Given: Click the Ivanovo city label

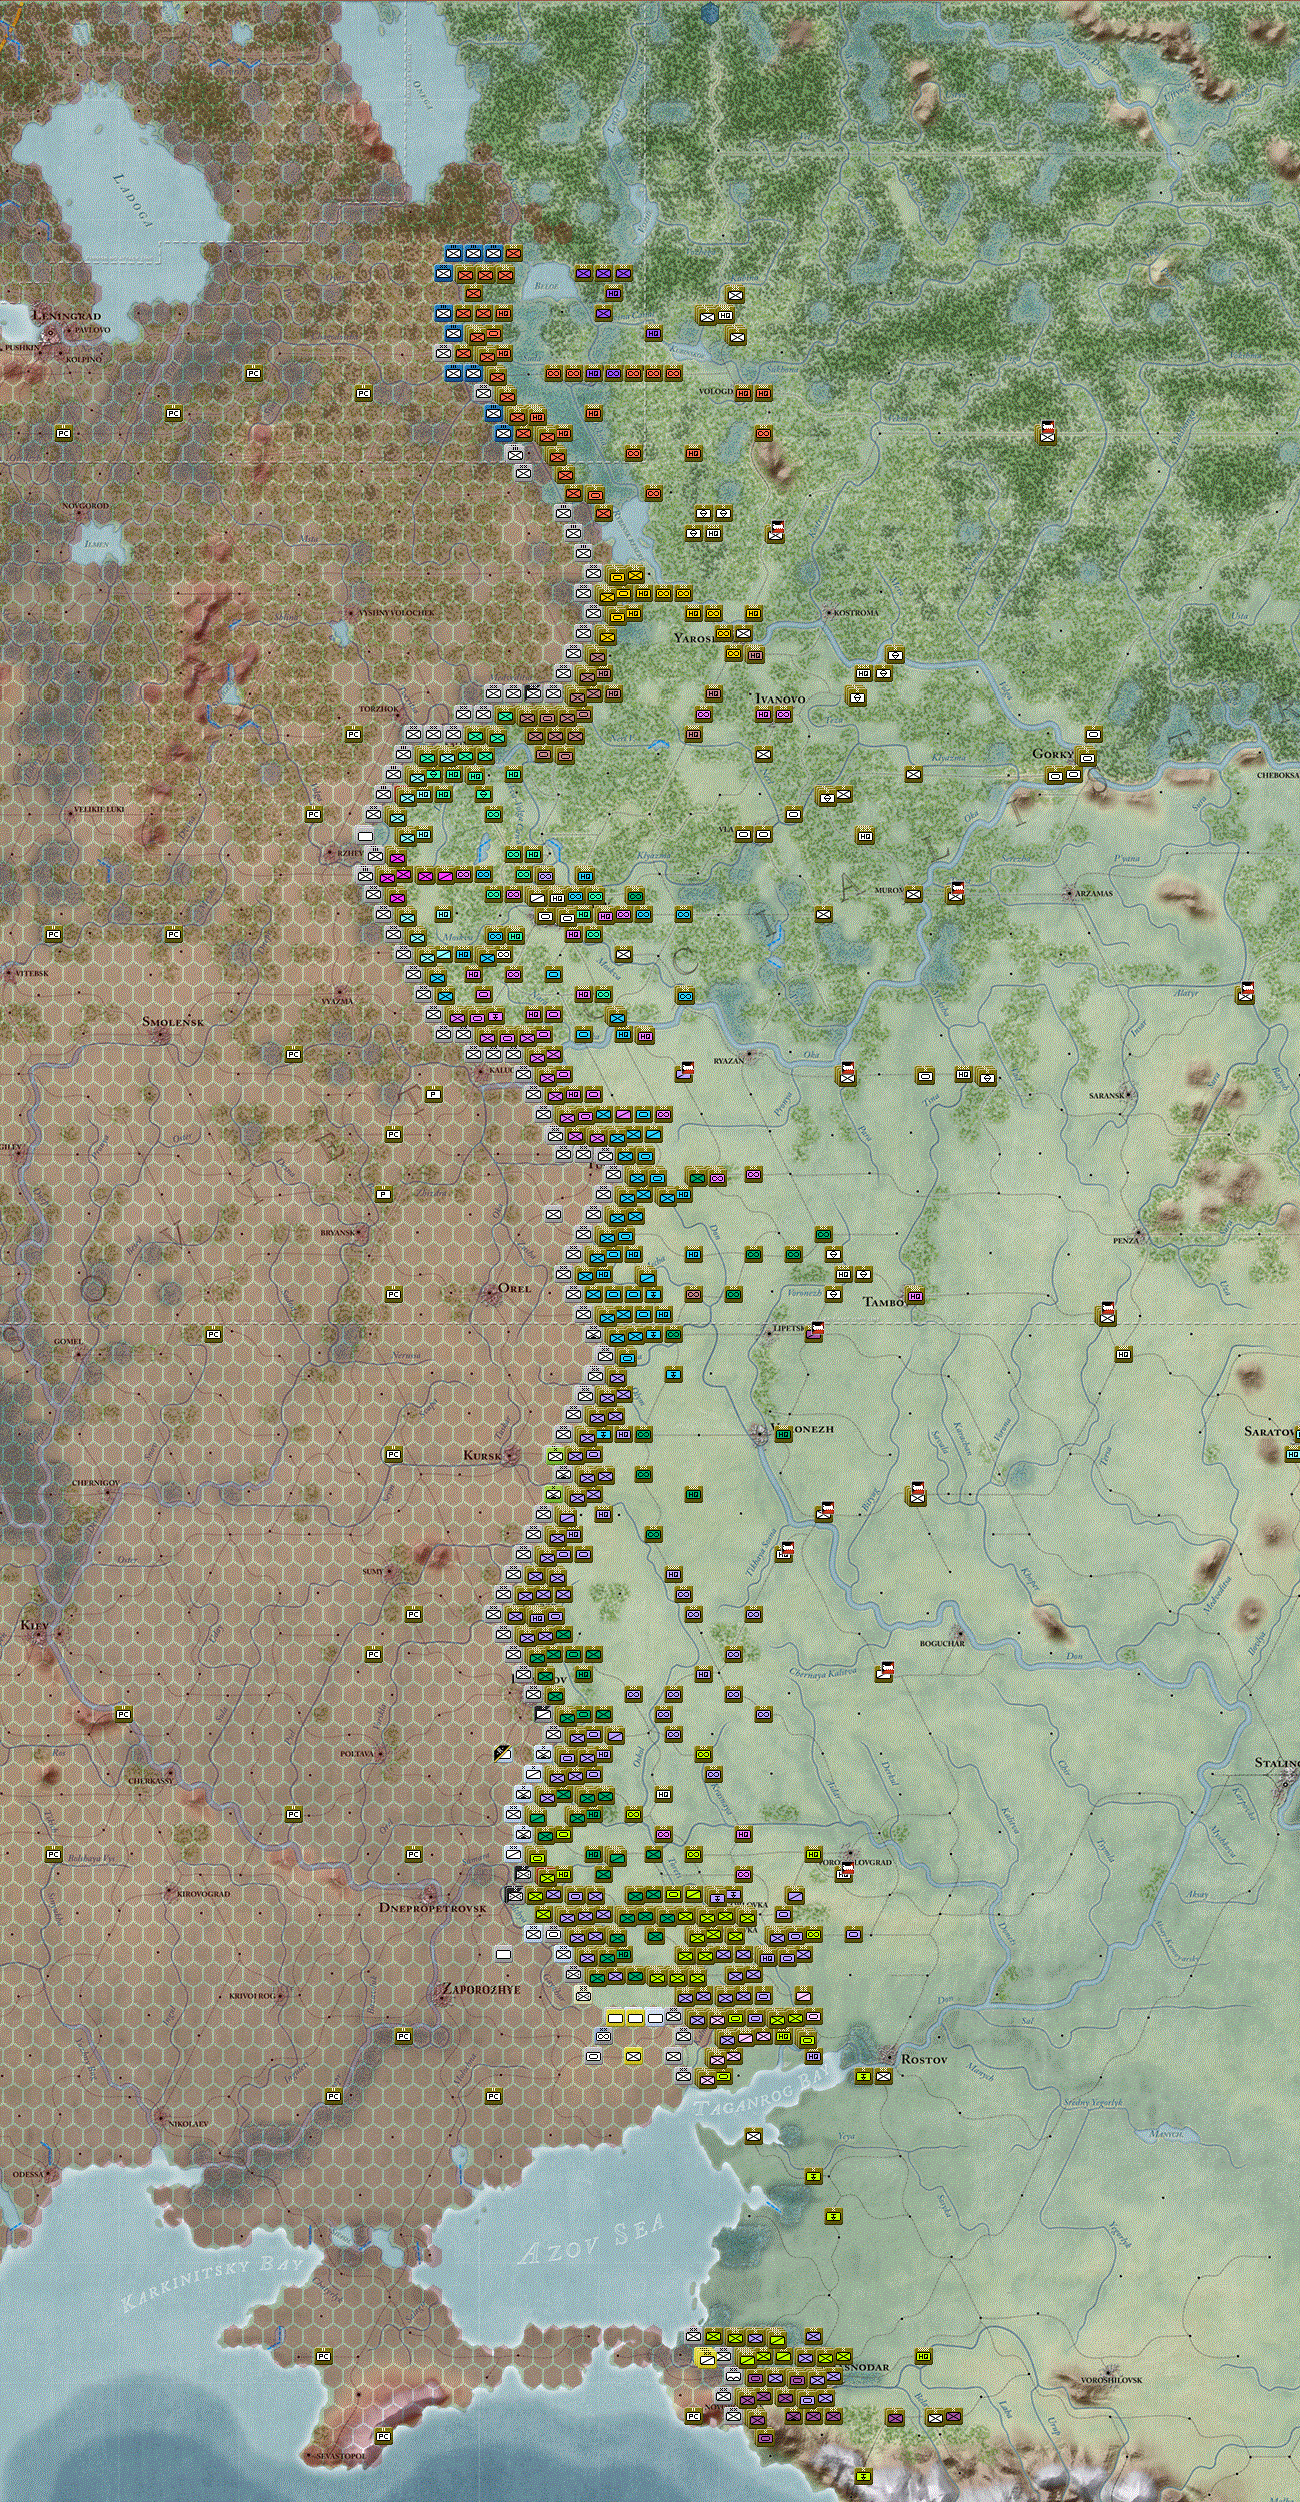Looking at the screenshot, I should [780, 698].
